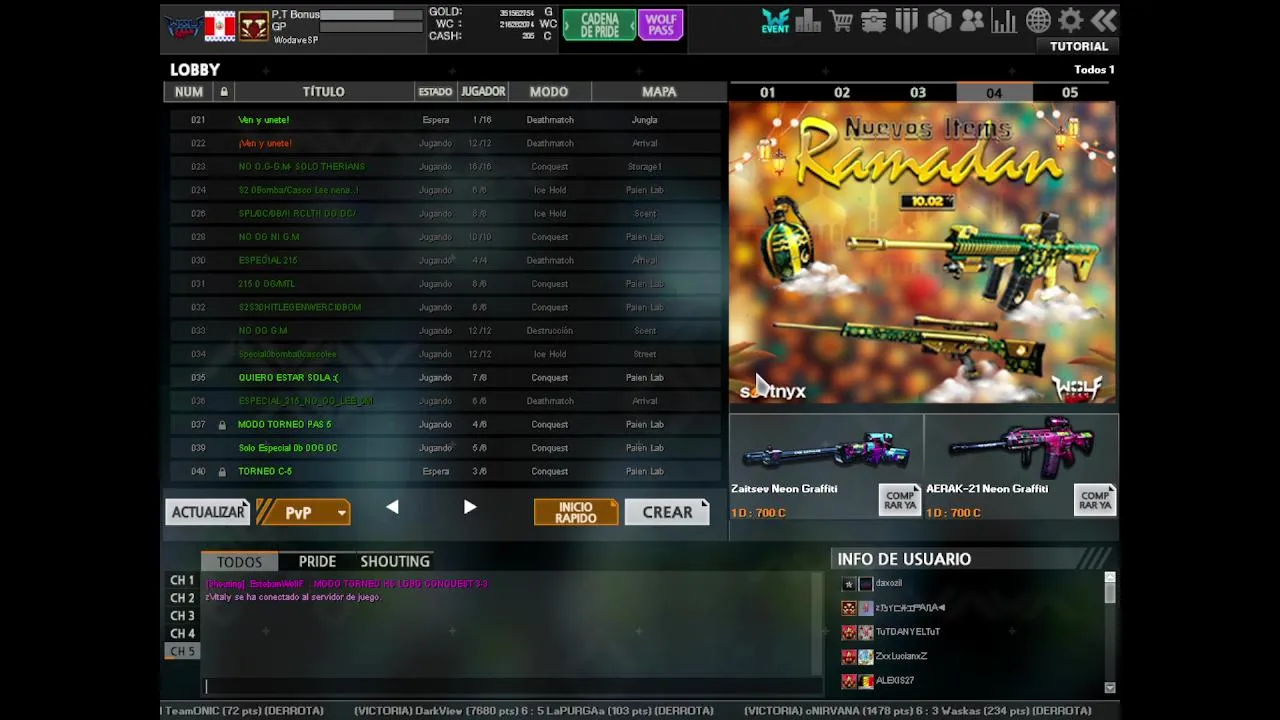Sort rooms by ESTADO column header
Image resolution: width=1280 pixels, height=720 pixels.
(x=435, y=92)
